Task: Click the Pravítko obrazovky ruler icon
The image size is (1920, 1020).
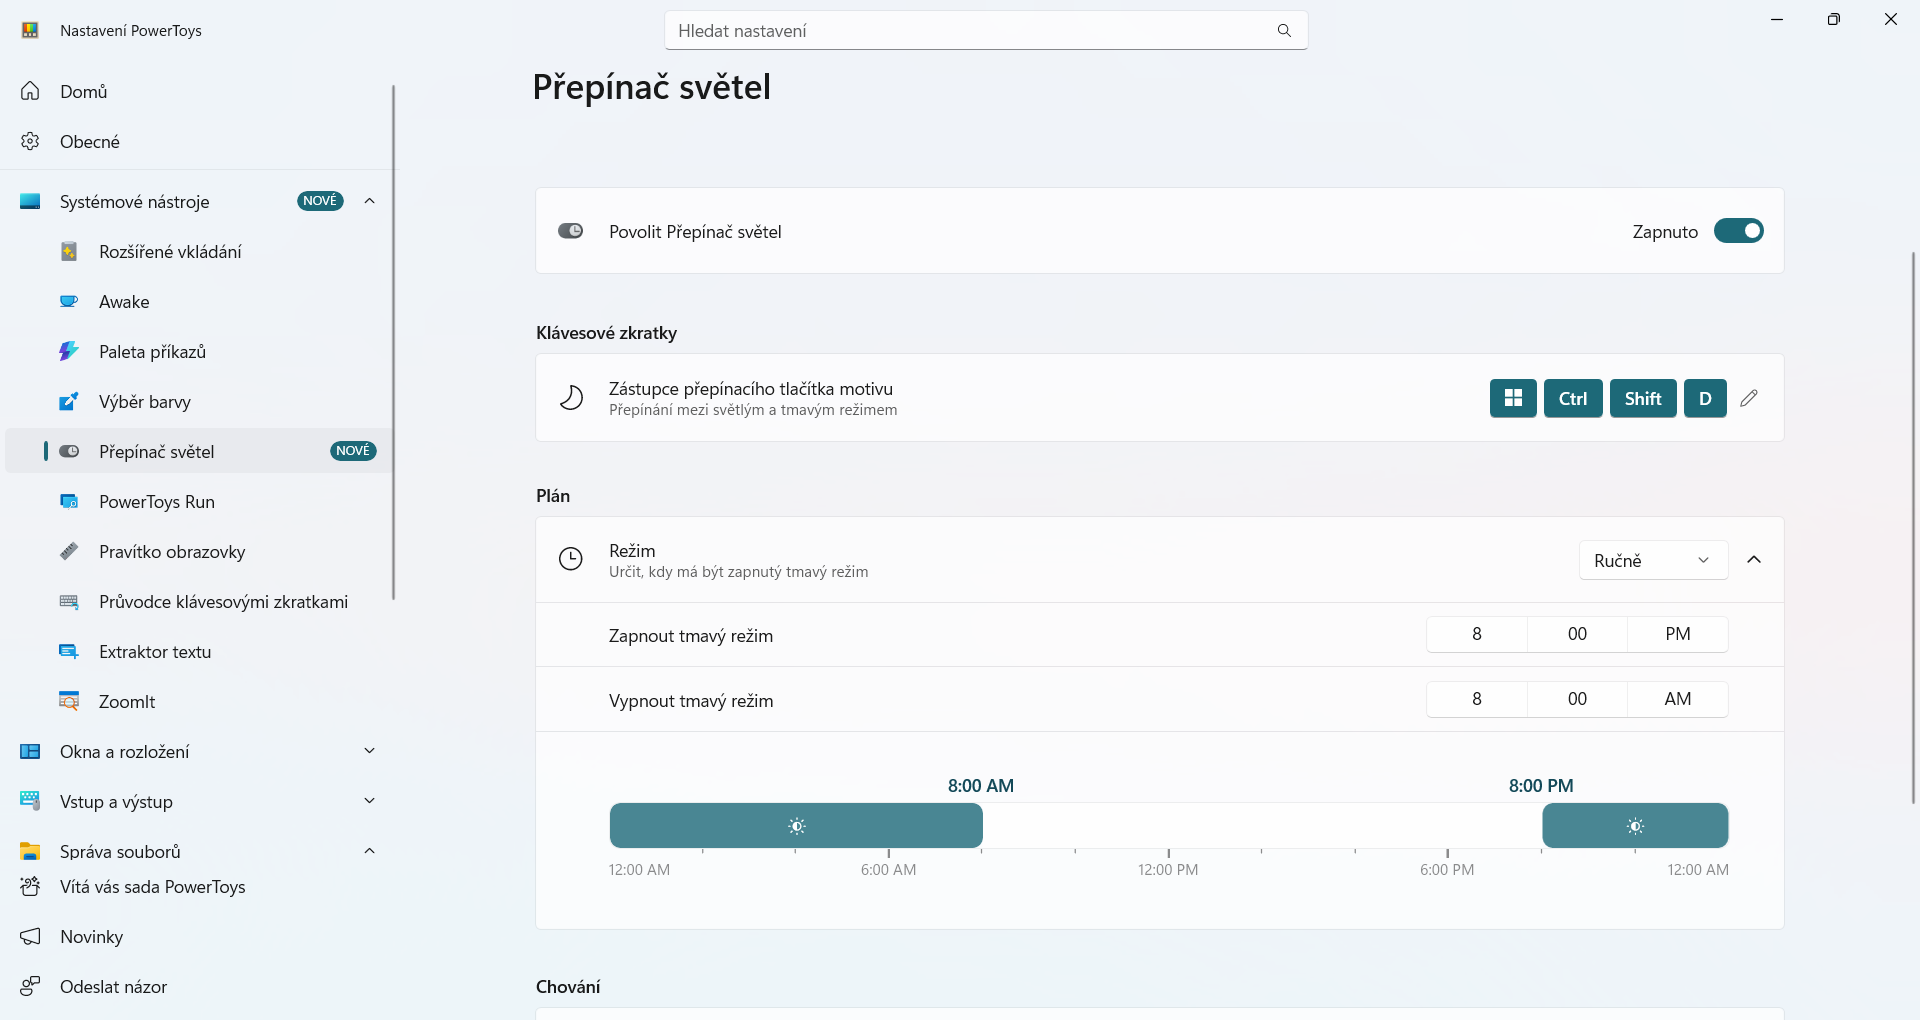Action: 69,551
